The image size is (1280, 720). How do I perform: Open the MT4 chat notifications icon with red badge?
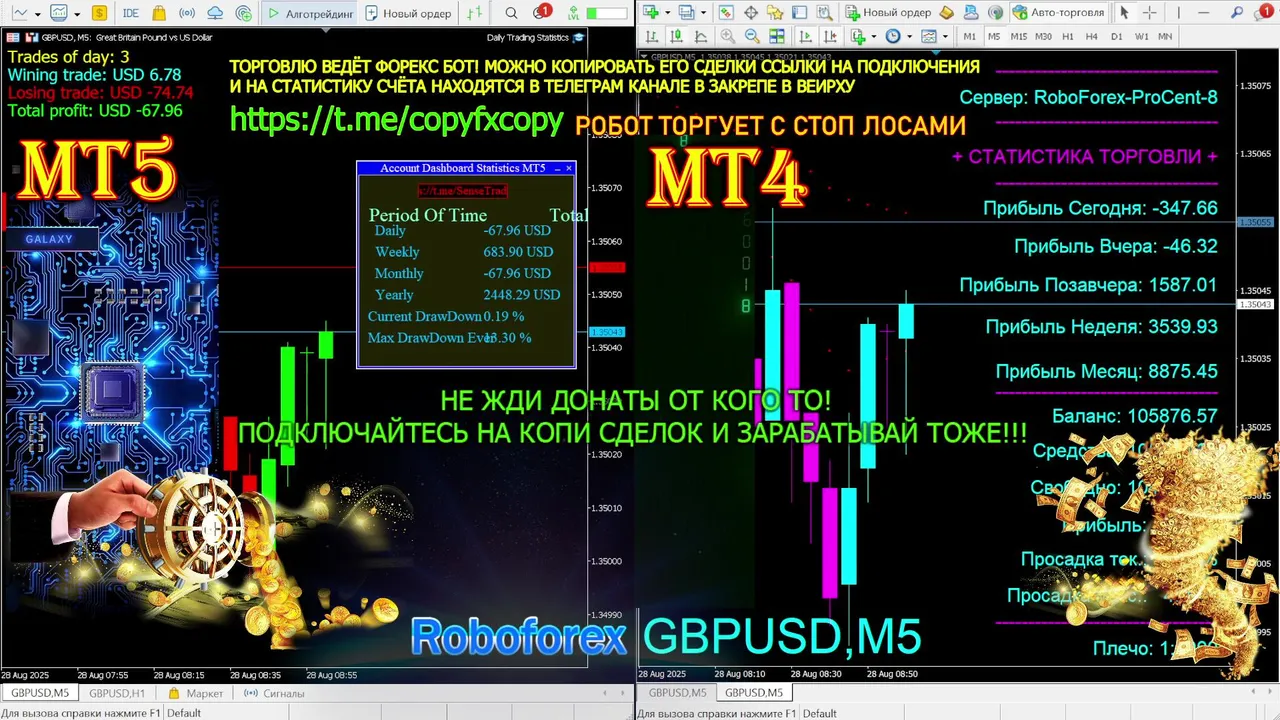(1264, 12)
